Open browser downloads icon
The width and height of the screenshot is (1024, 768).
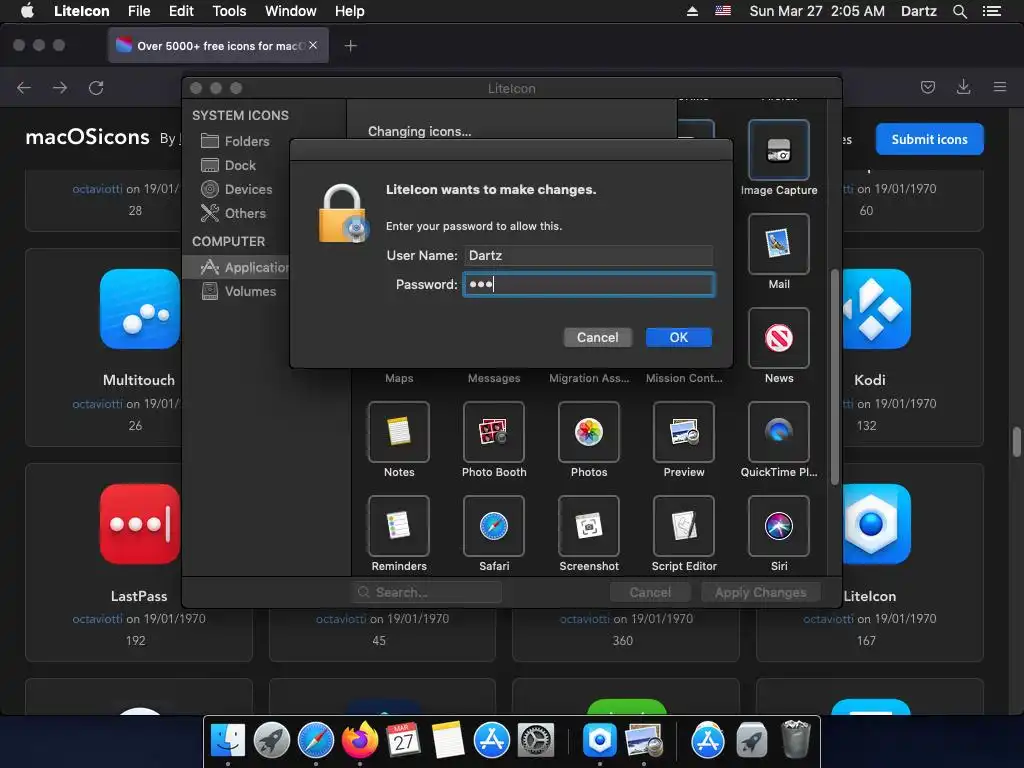tap(963, 87)
